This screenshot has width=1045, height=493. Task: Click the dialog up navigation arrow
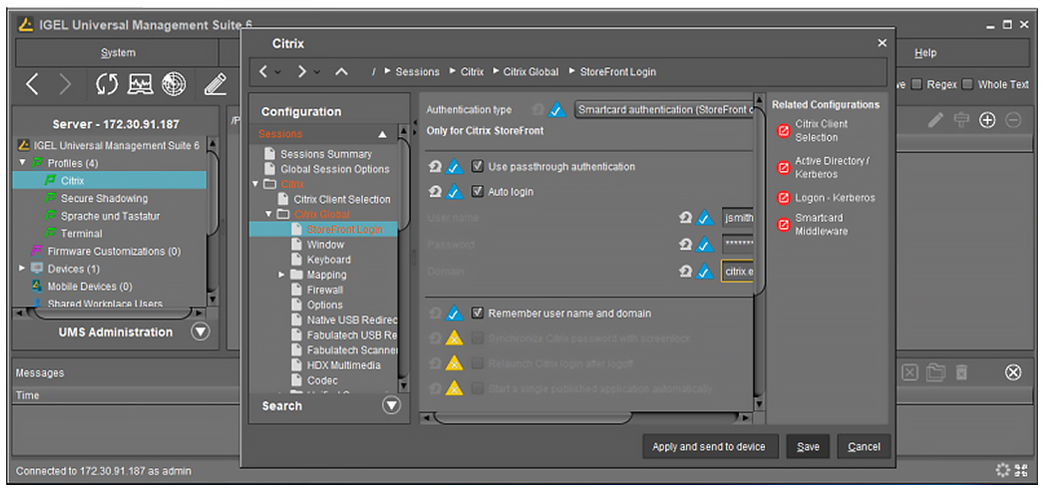tap(341, 71)
